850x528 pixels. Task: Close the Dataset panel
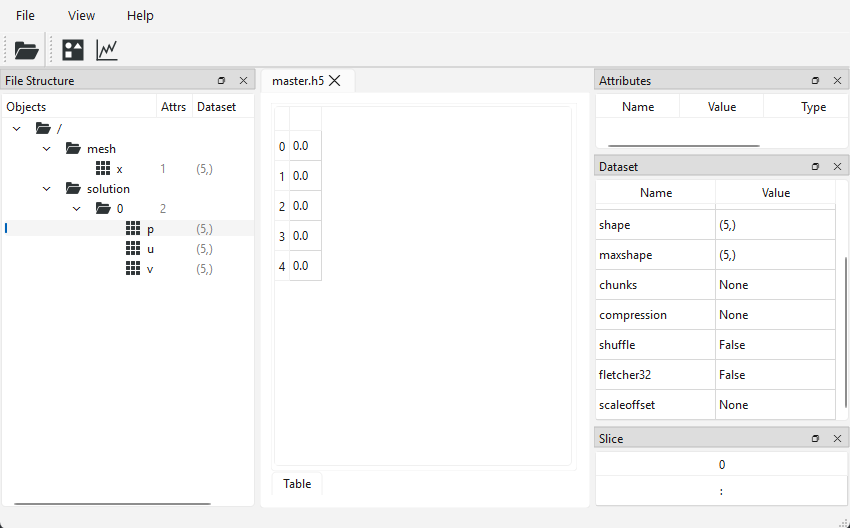coord(838,167)
